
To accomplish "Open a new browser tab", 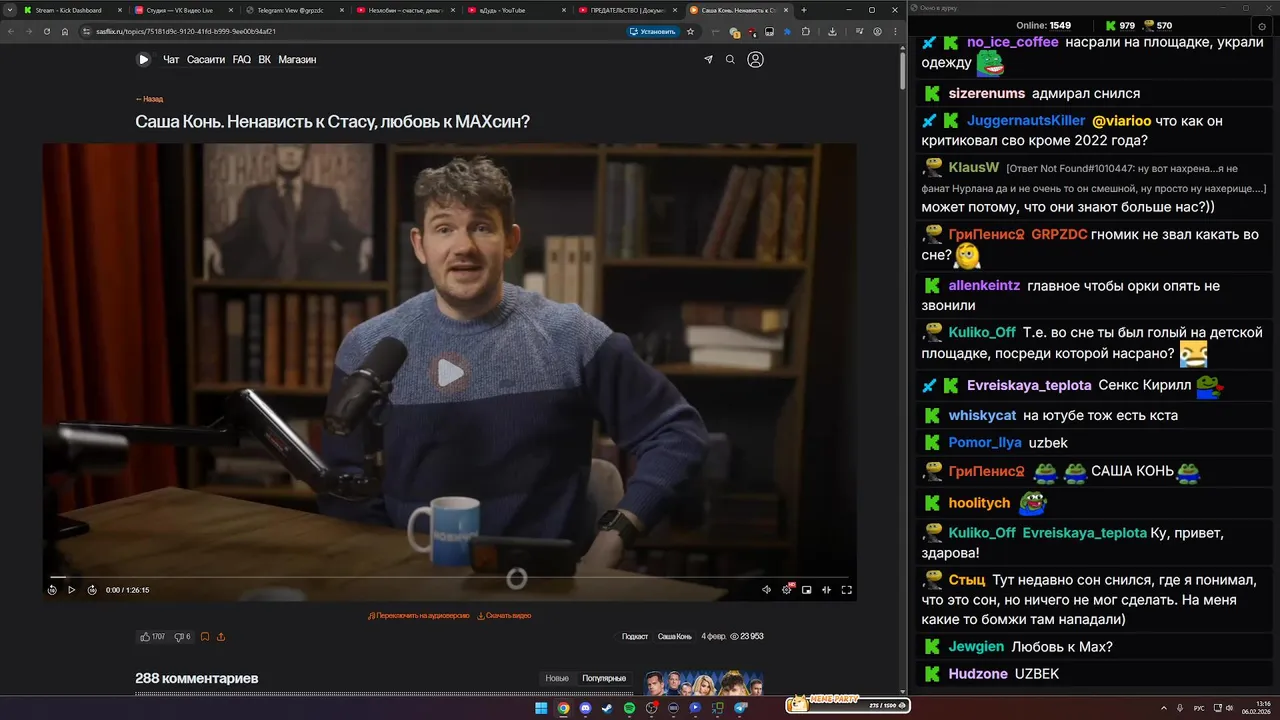I will tap(803, 10).
